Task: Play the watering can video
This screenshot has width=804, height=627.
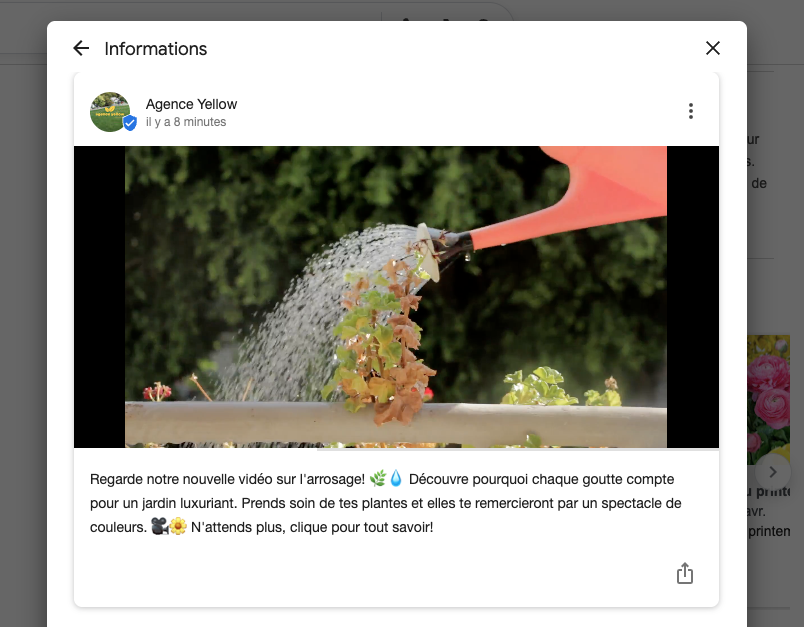Action: (396, 297)
